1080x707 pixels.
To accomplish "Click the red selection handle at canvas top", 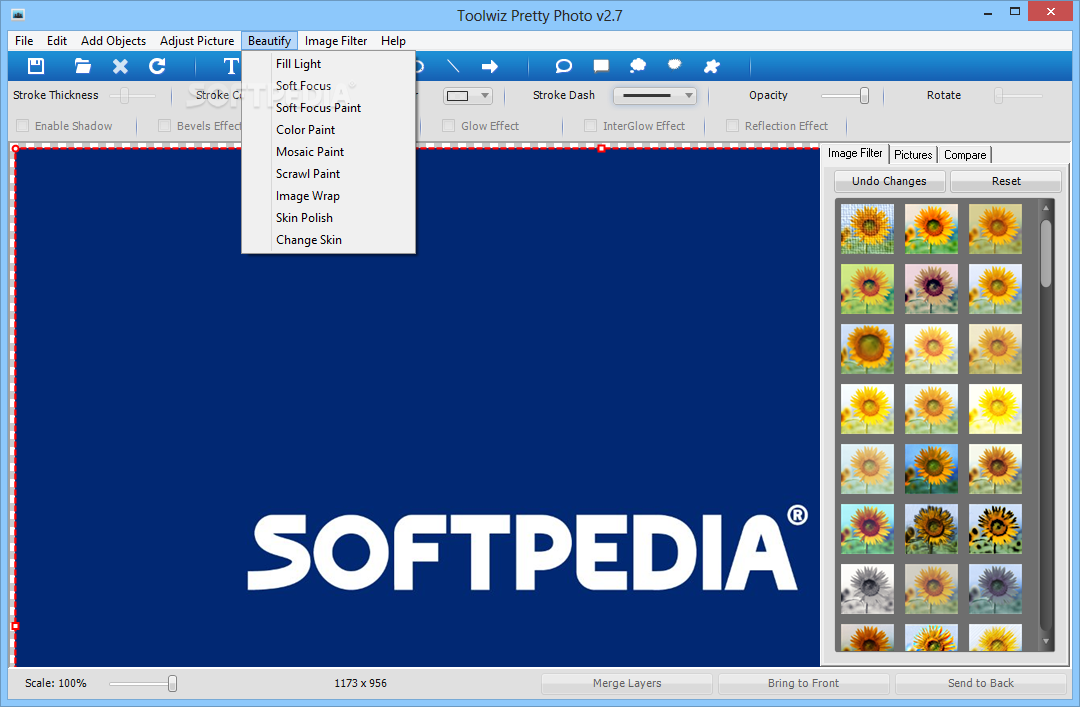I will [601, 148].
